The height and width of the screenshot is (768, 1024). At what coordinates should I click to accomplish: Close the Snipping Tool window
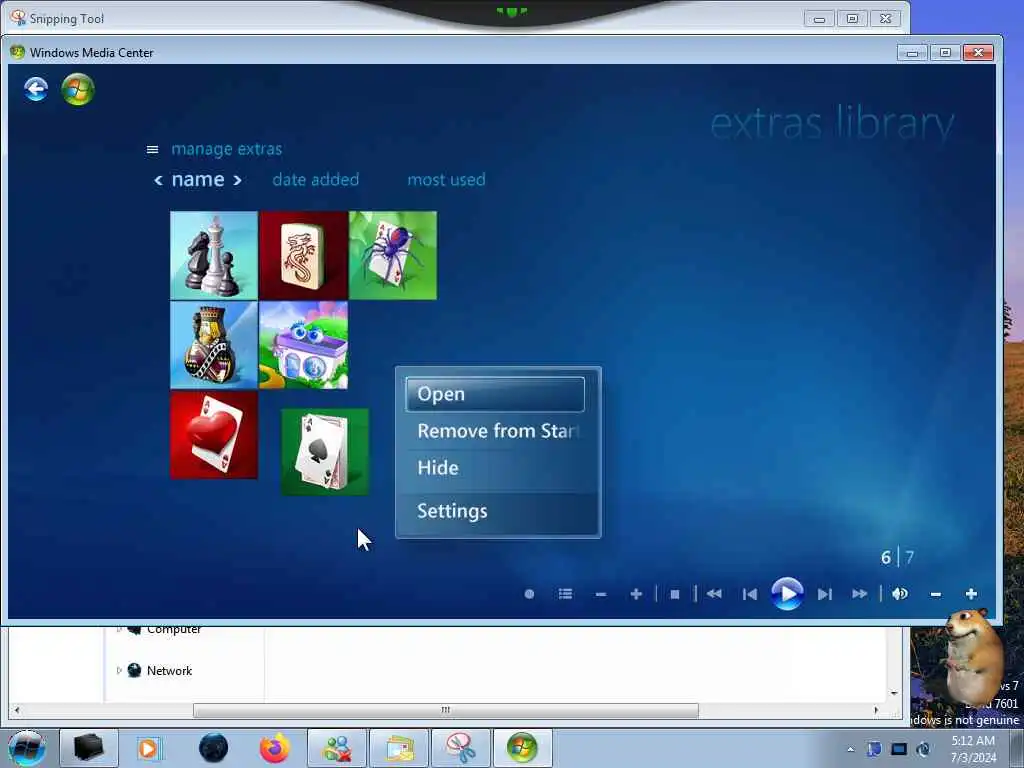[886, 19]
